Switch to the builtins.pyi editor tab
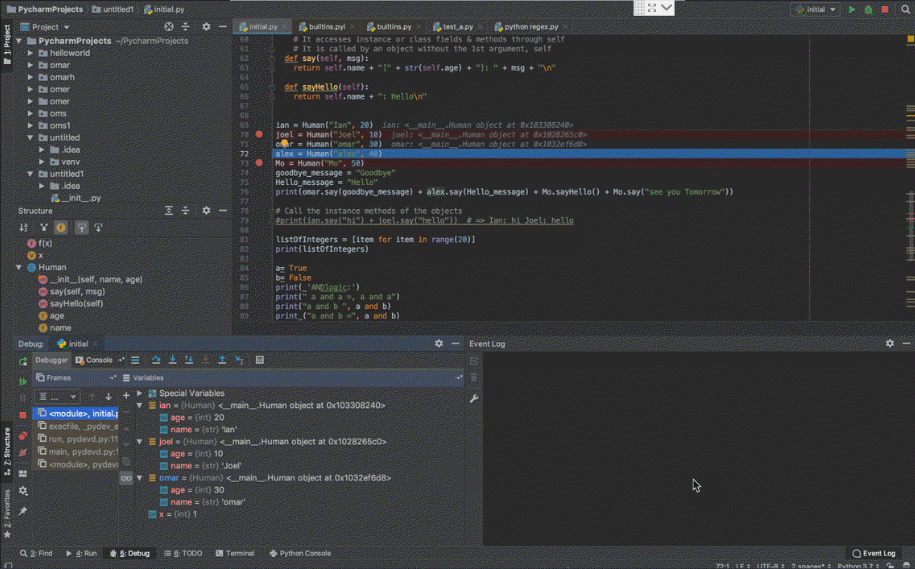Viewport: 915px width, 569px height. (x=327, y=27)
